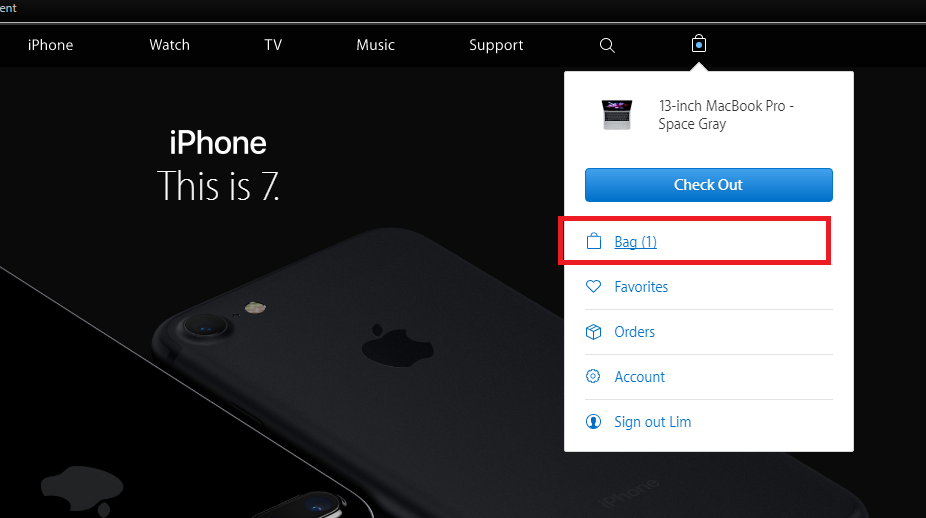
Task: Open 13-inch MacBook Pro Space Gray item
Action: 726,115
